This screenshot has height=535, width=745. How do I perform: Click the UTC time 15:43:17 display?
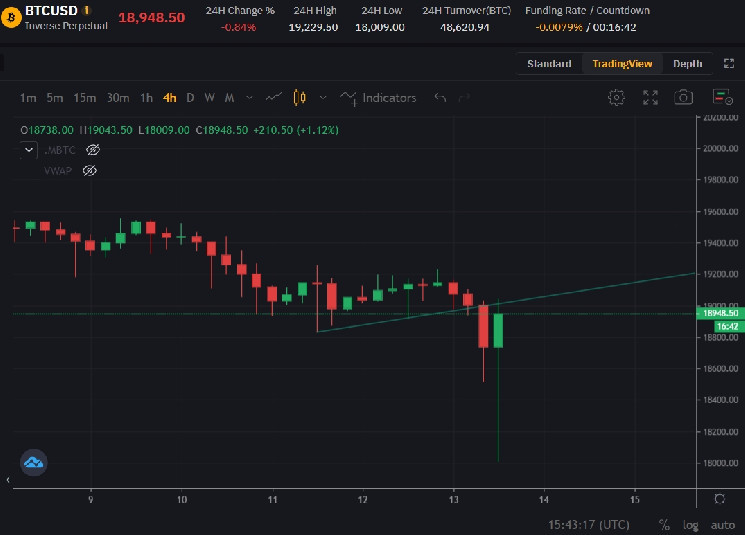click(x=589, y=525)
